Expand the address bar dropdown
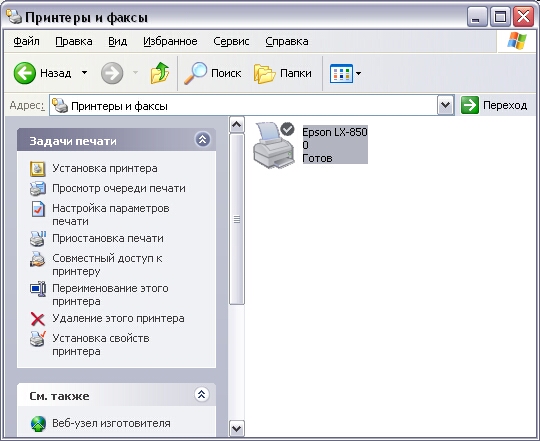 point(446,105)
